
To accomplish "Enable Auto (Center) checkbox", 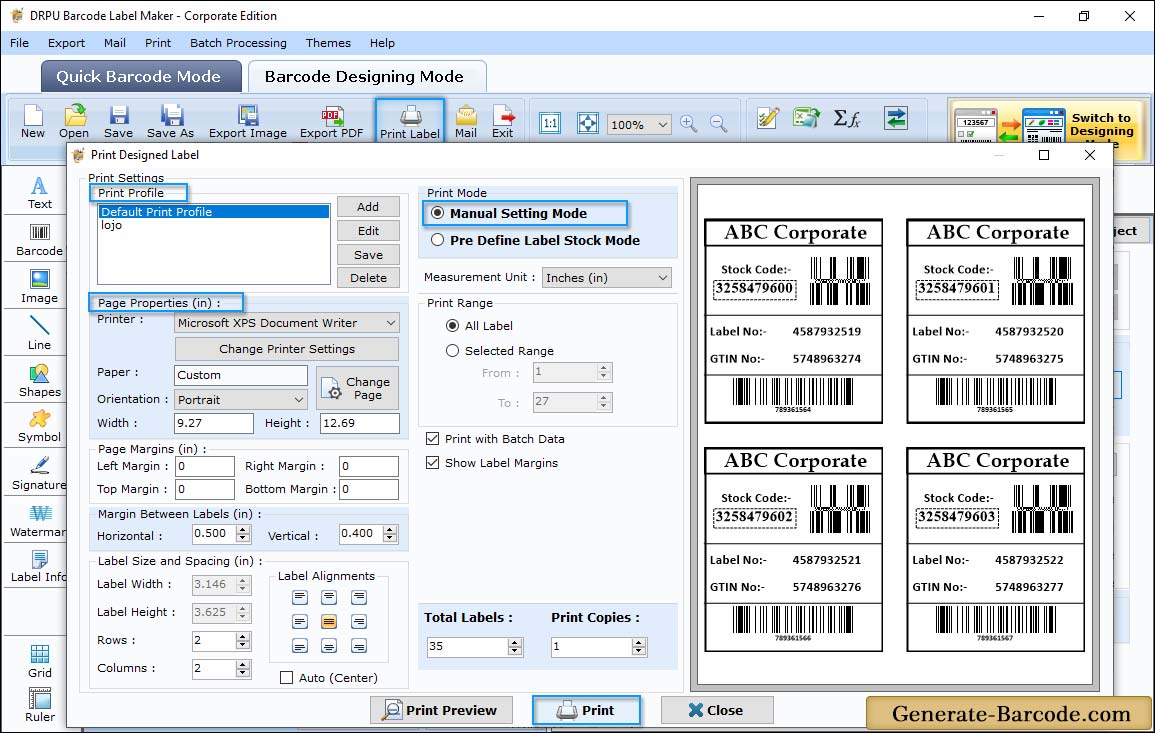I will 287,678.
